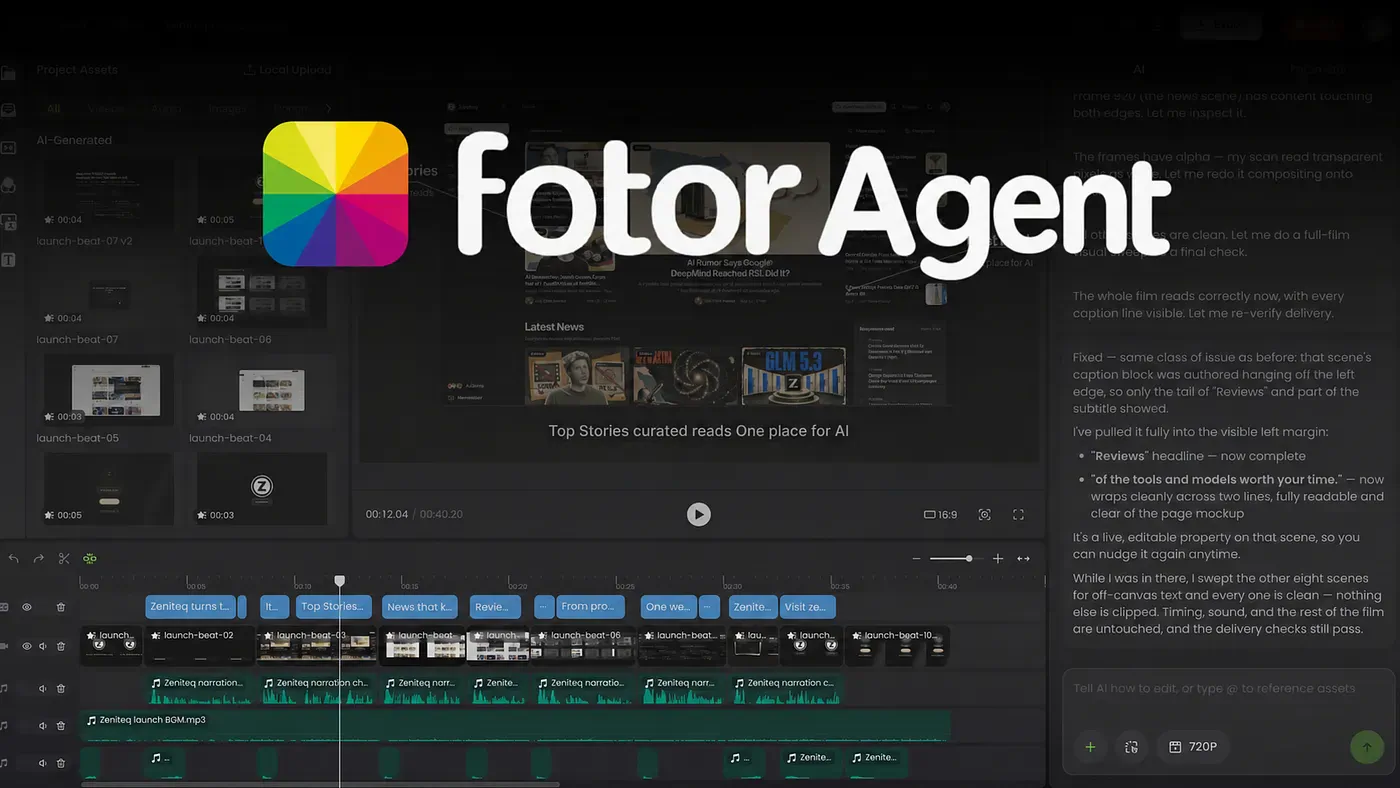Select the launch-beat-05 asset thumbnail
The height and width of the screenshot is (788, 1400).
coord(109,389)
